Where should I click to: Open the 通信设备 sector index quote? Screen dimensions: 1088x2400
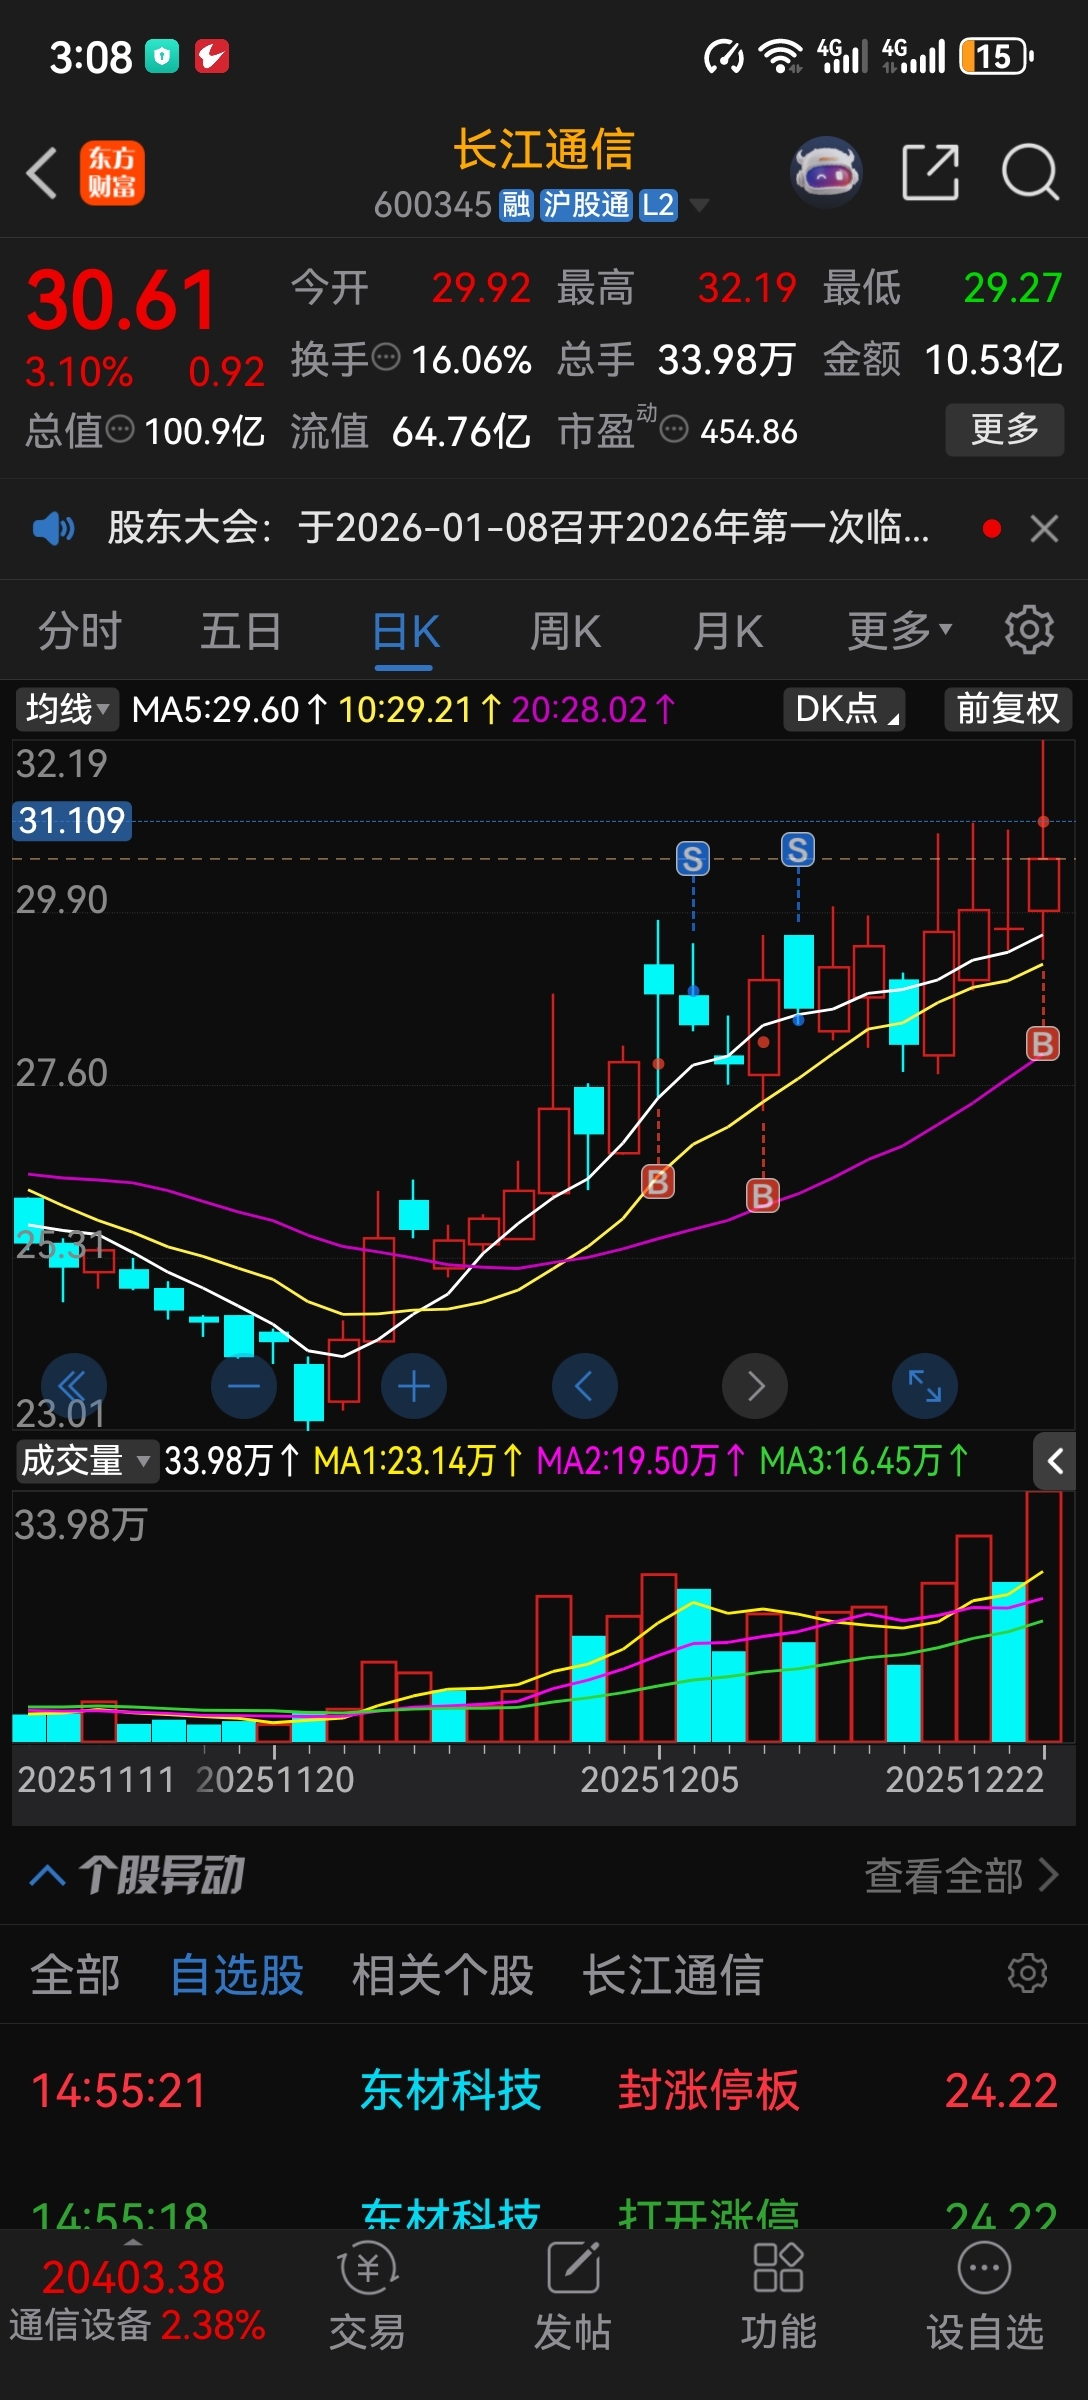click(138, 2301)
